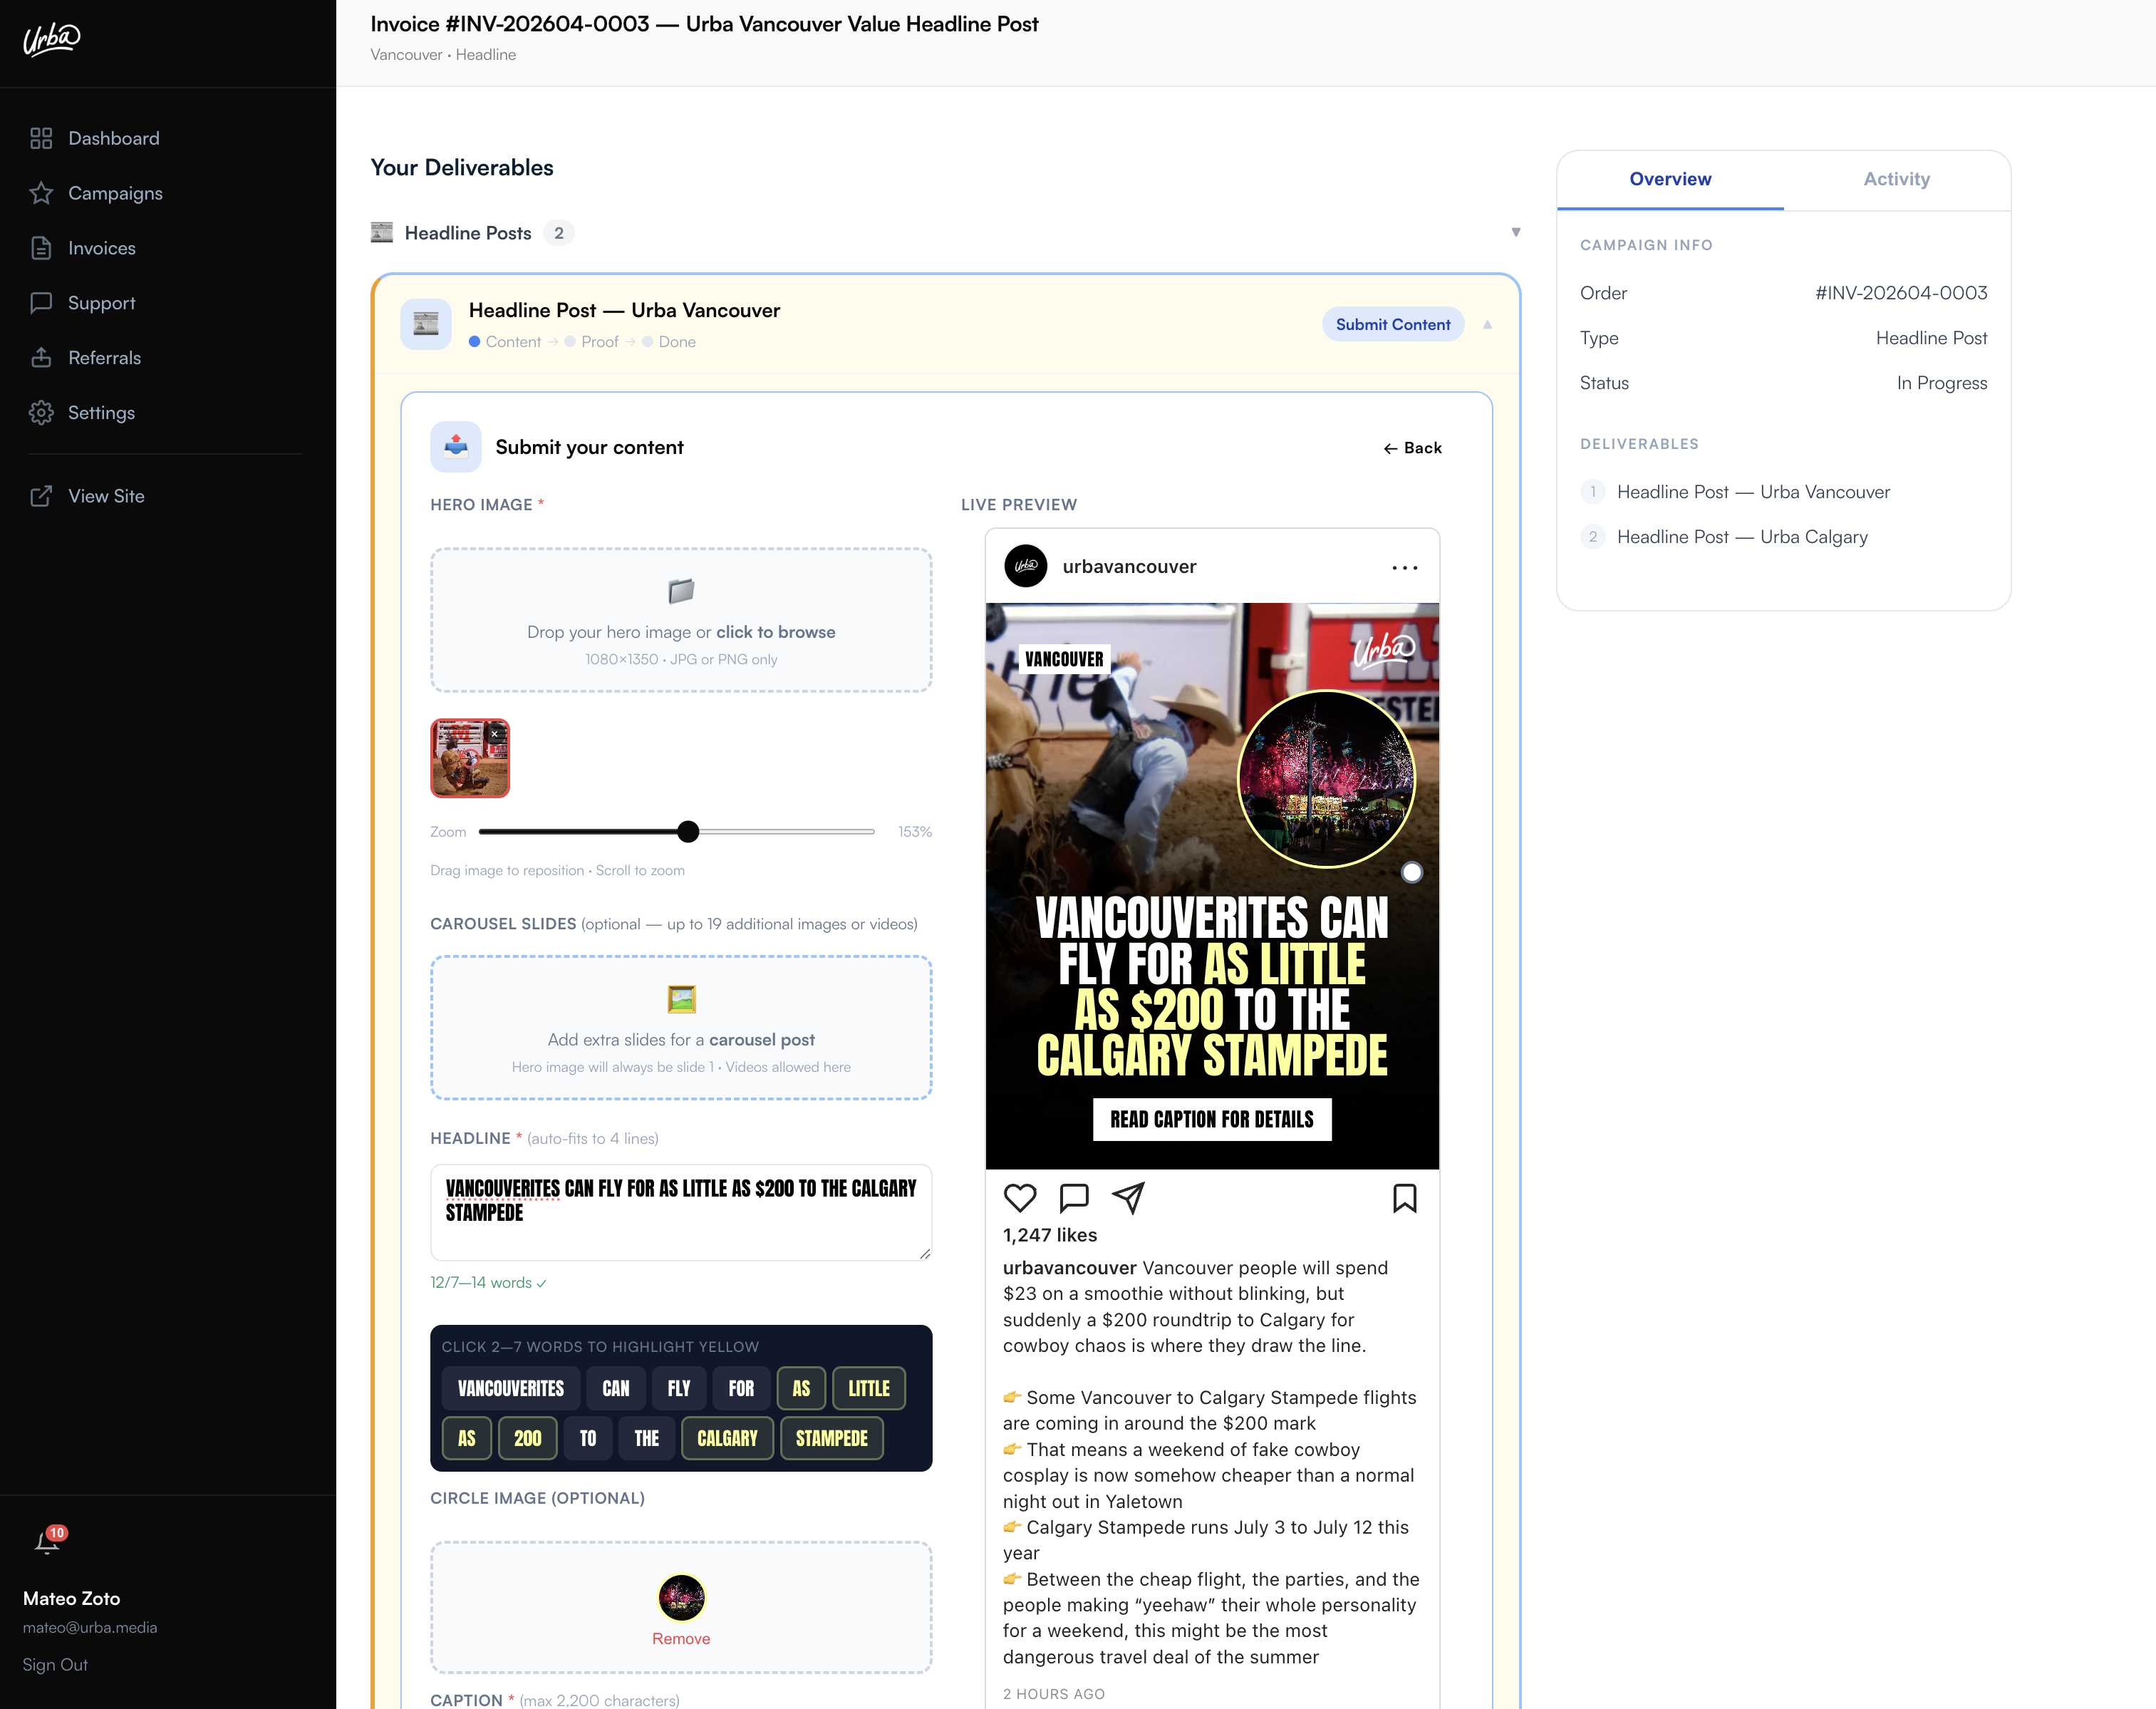The width and height of the screenshot is (2156, 1709).
Task: Click the urbavancouver profile avatar
Action: click(1025, 566)
